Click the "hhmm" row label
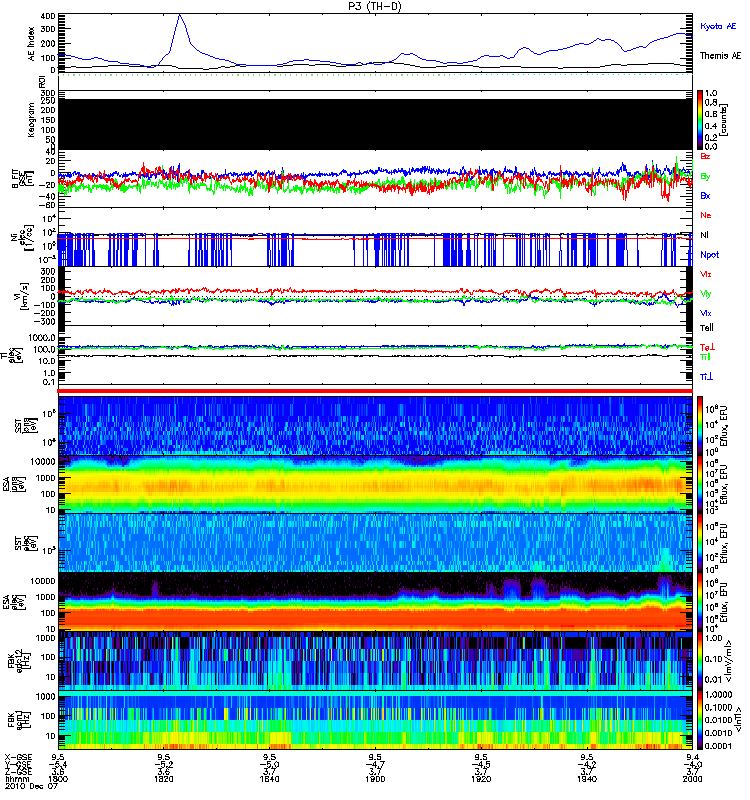Image resolution: width=750 pixels, height=800 pixels. pyautogui.click(x=15, y=779)
